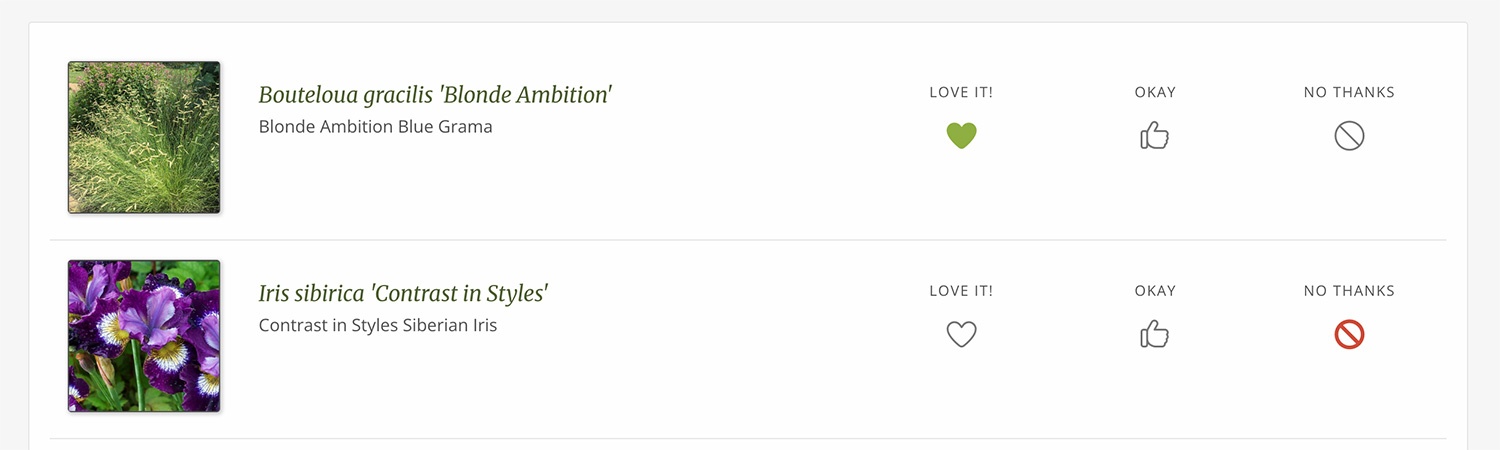Give Iris sibirica a thumbs up
The width and height of the screenshot is (1500, 450).
[x=1155, y=335]
